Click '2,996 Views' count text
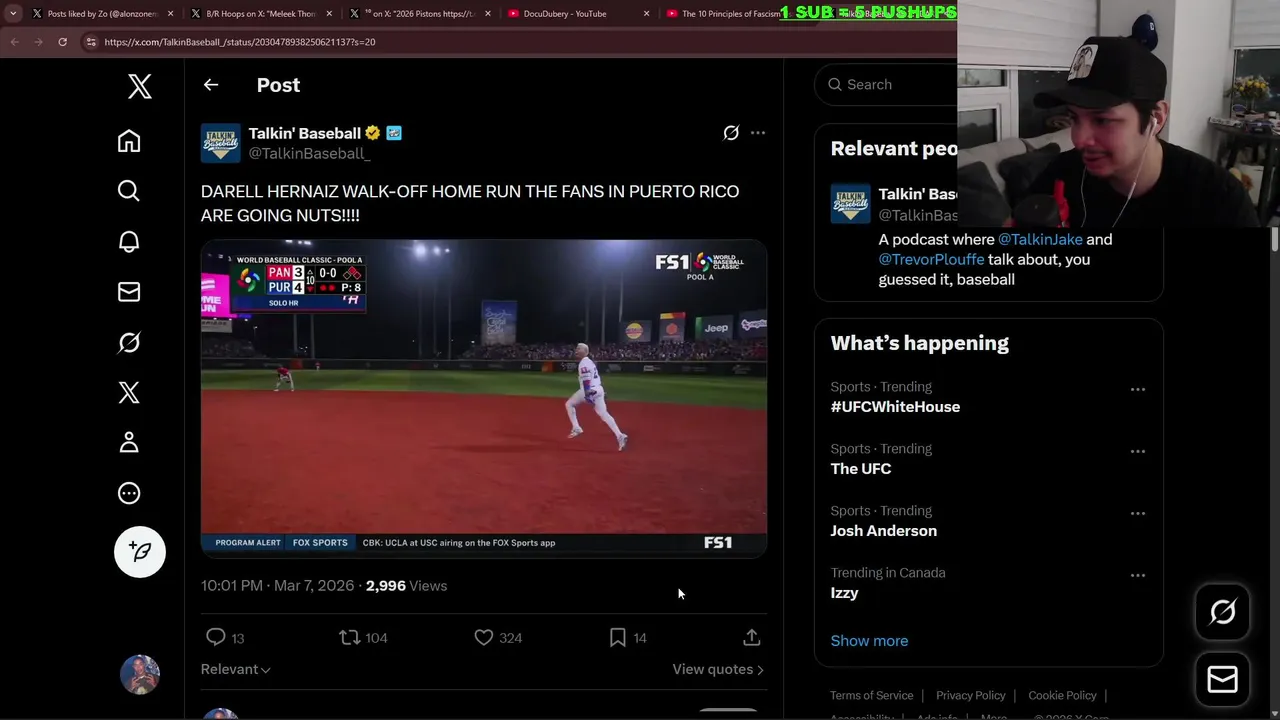Viewport: 1280px width, 720px height. 406,586
